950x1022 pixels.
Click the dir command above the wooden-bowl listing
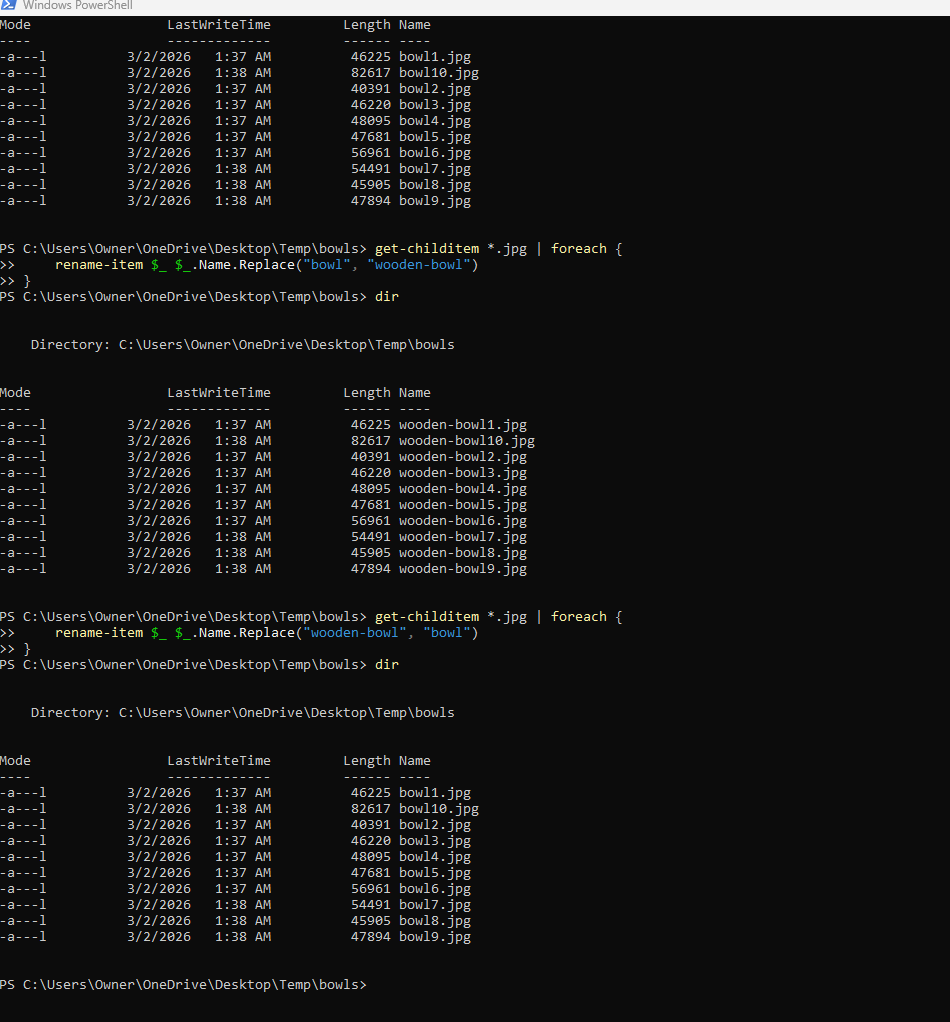[386, 297]
